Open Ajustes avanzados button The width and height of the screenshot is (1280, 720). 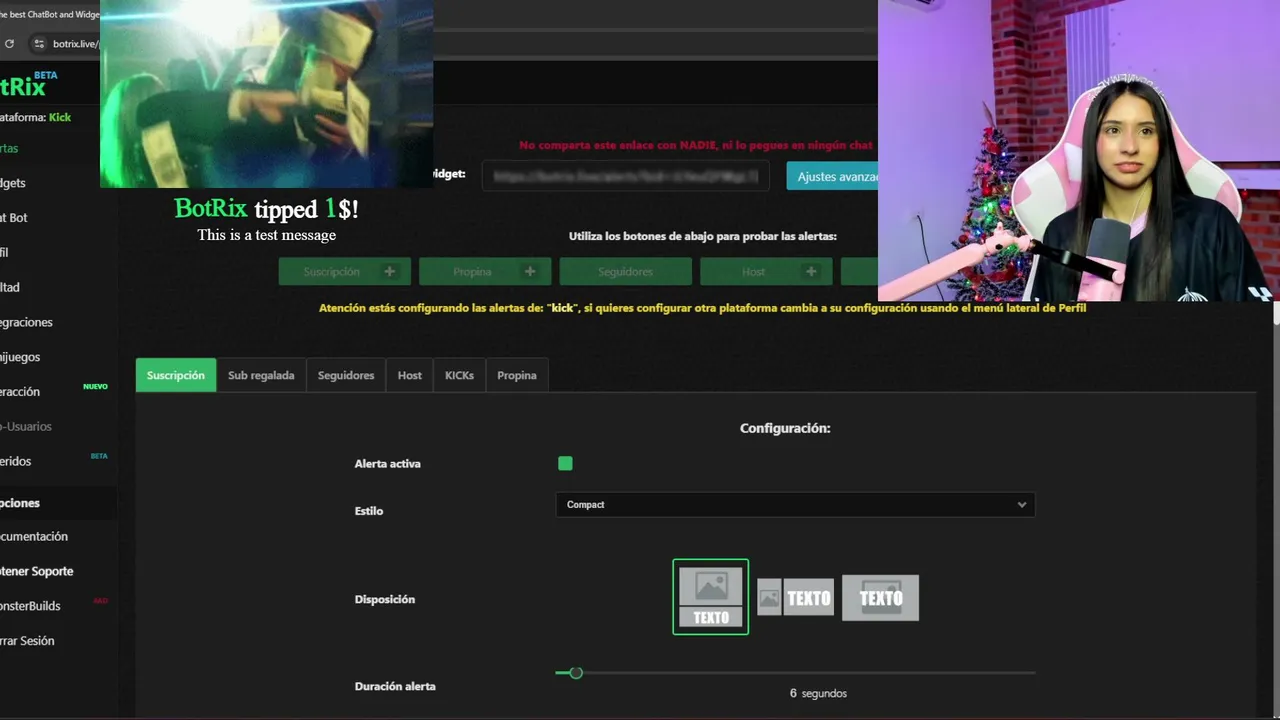point(832,176)
